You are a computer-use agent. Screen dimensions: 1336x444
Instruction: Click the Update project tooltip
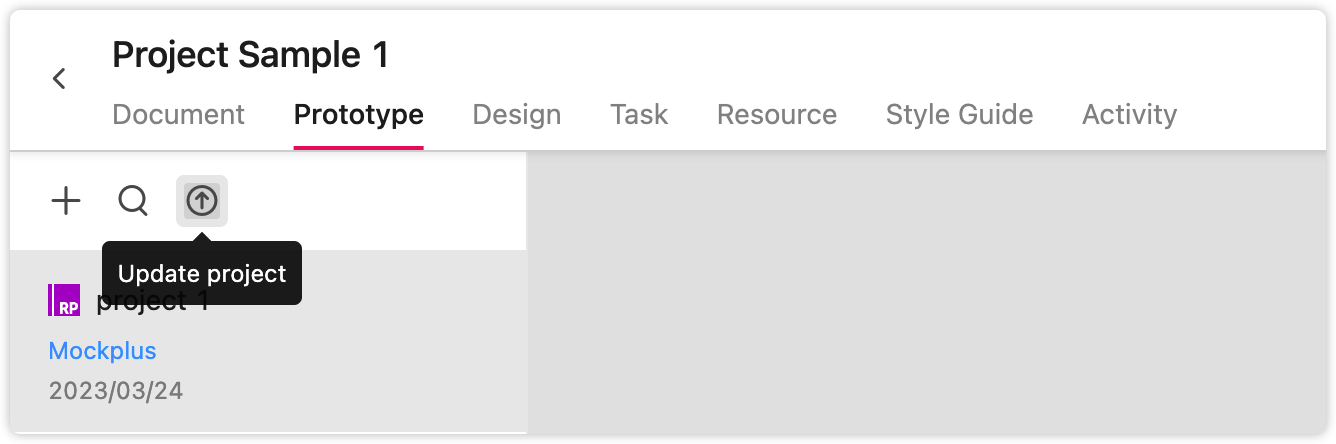click(x=202, y=273)
